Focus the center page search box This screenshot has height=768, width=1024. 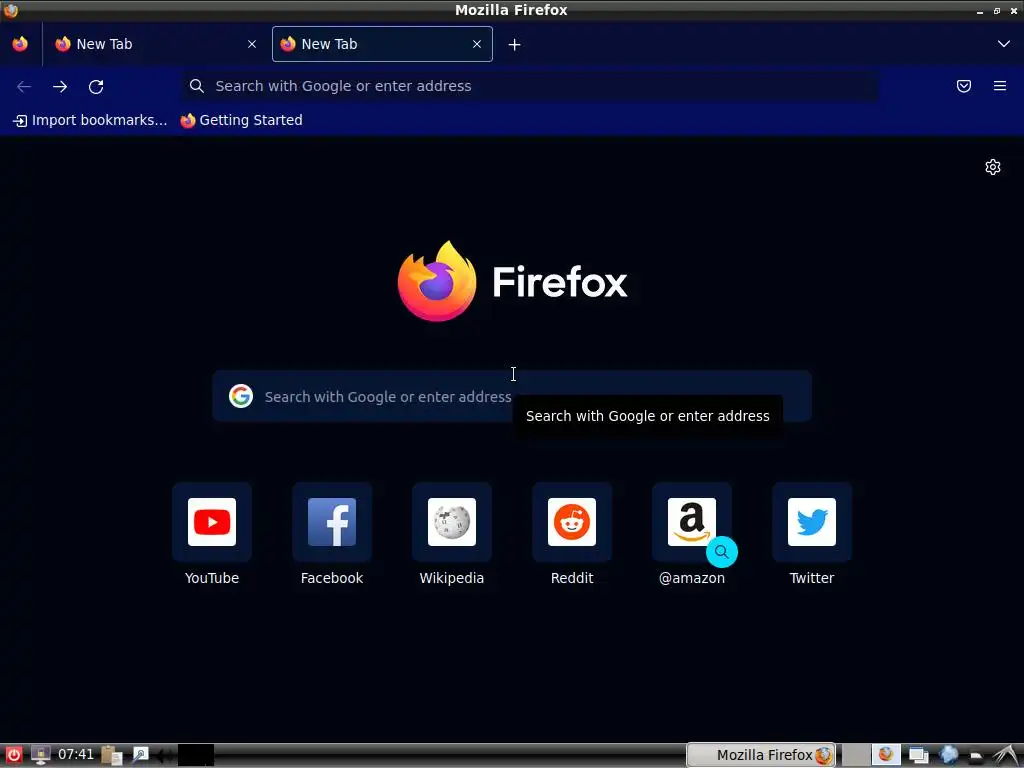click(x=512, y=396)
